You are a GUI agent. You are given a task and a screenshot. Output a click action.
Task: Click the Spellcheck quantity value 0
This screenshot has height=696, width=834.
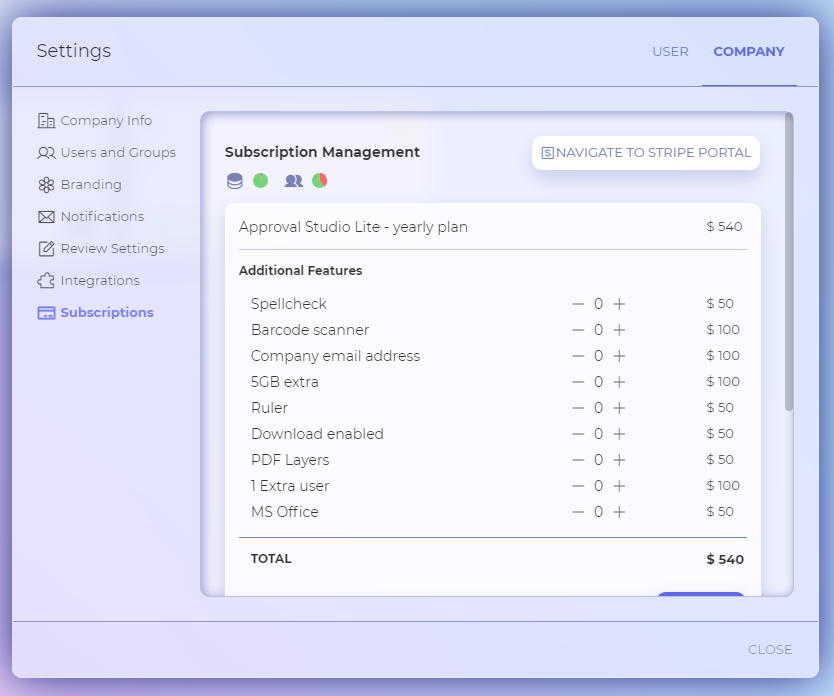(598, 304)
